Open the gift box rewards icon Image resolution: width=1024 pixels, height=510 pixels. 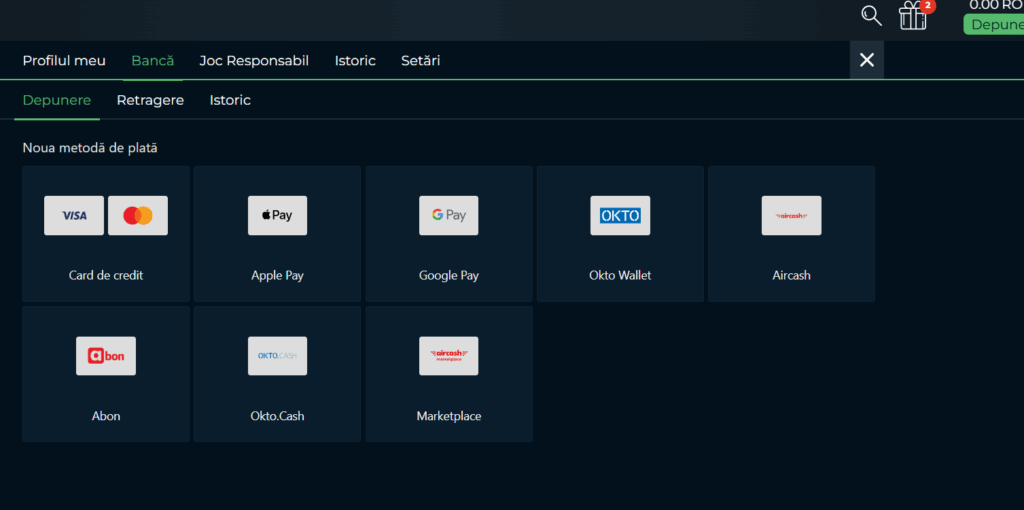(x=913, y=16)
